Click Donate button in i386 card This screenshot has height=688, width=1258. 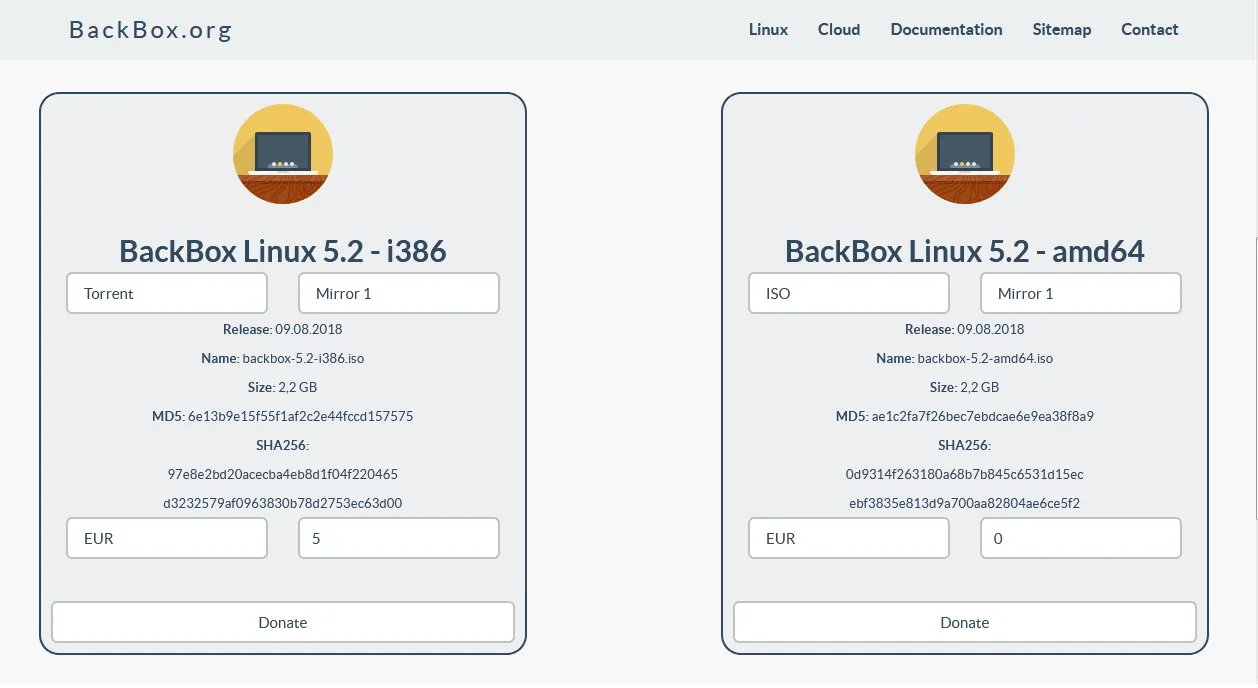coord(283,622)
